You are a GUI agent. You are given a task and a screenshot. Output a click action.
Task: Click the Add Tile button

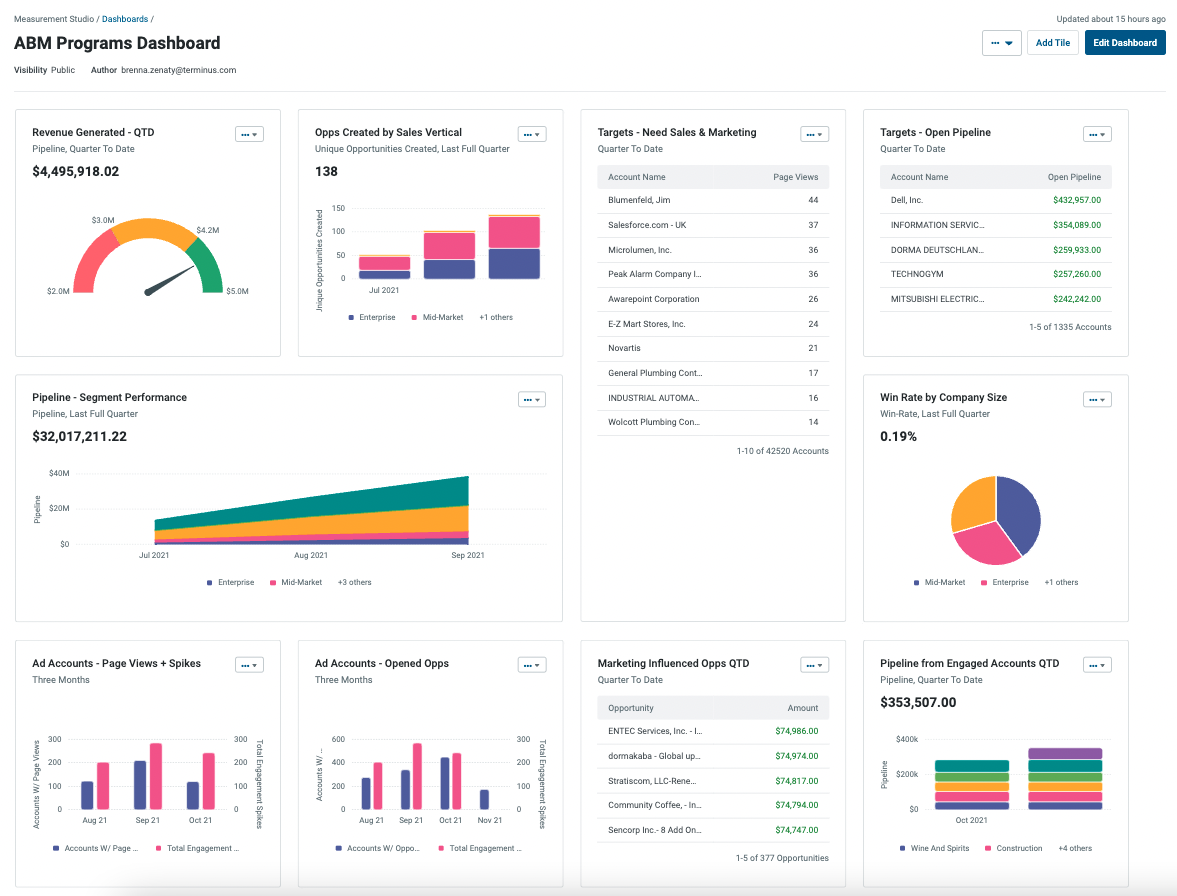pos(1052,42)
